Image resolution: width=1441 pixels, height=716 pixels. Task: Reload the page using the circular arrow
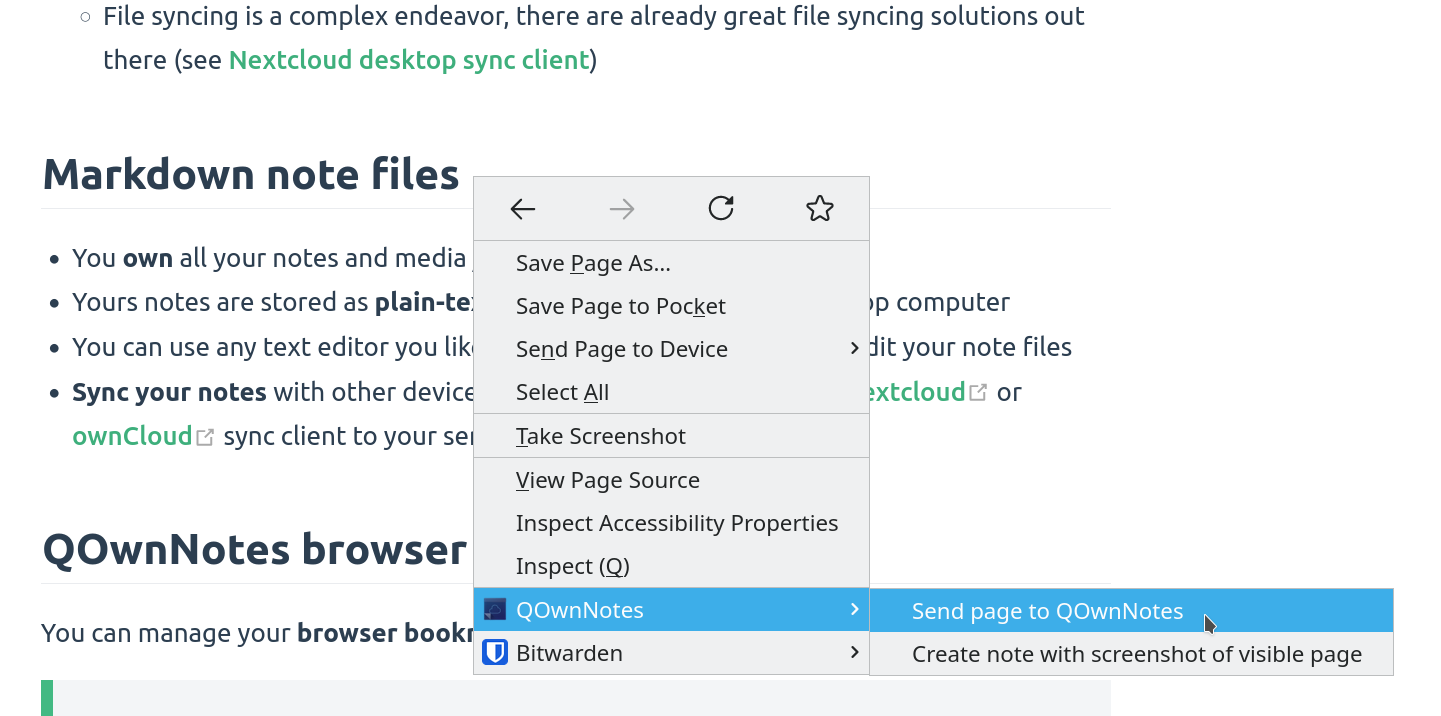pos(721,208)
